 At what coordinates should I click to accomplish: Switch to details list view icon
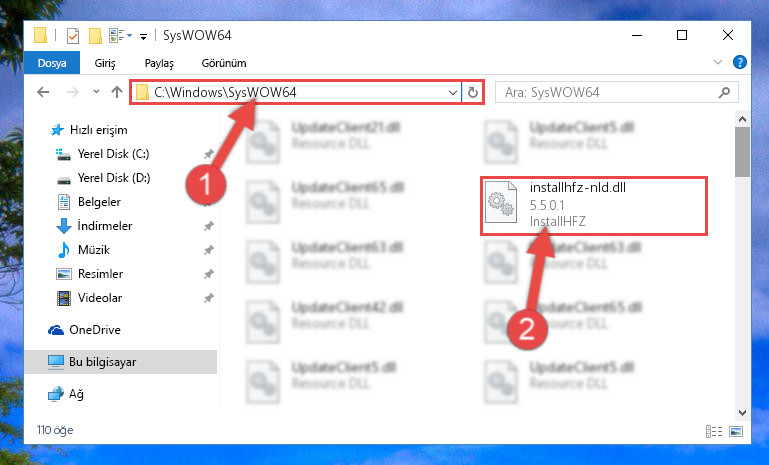(x=714, y=431)
